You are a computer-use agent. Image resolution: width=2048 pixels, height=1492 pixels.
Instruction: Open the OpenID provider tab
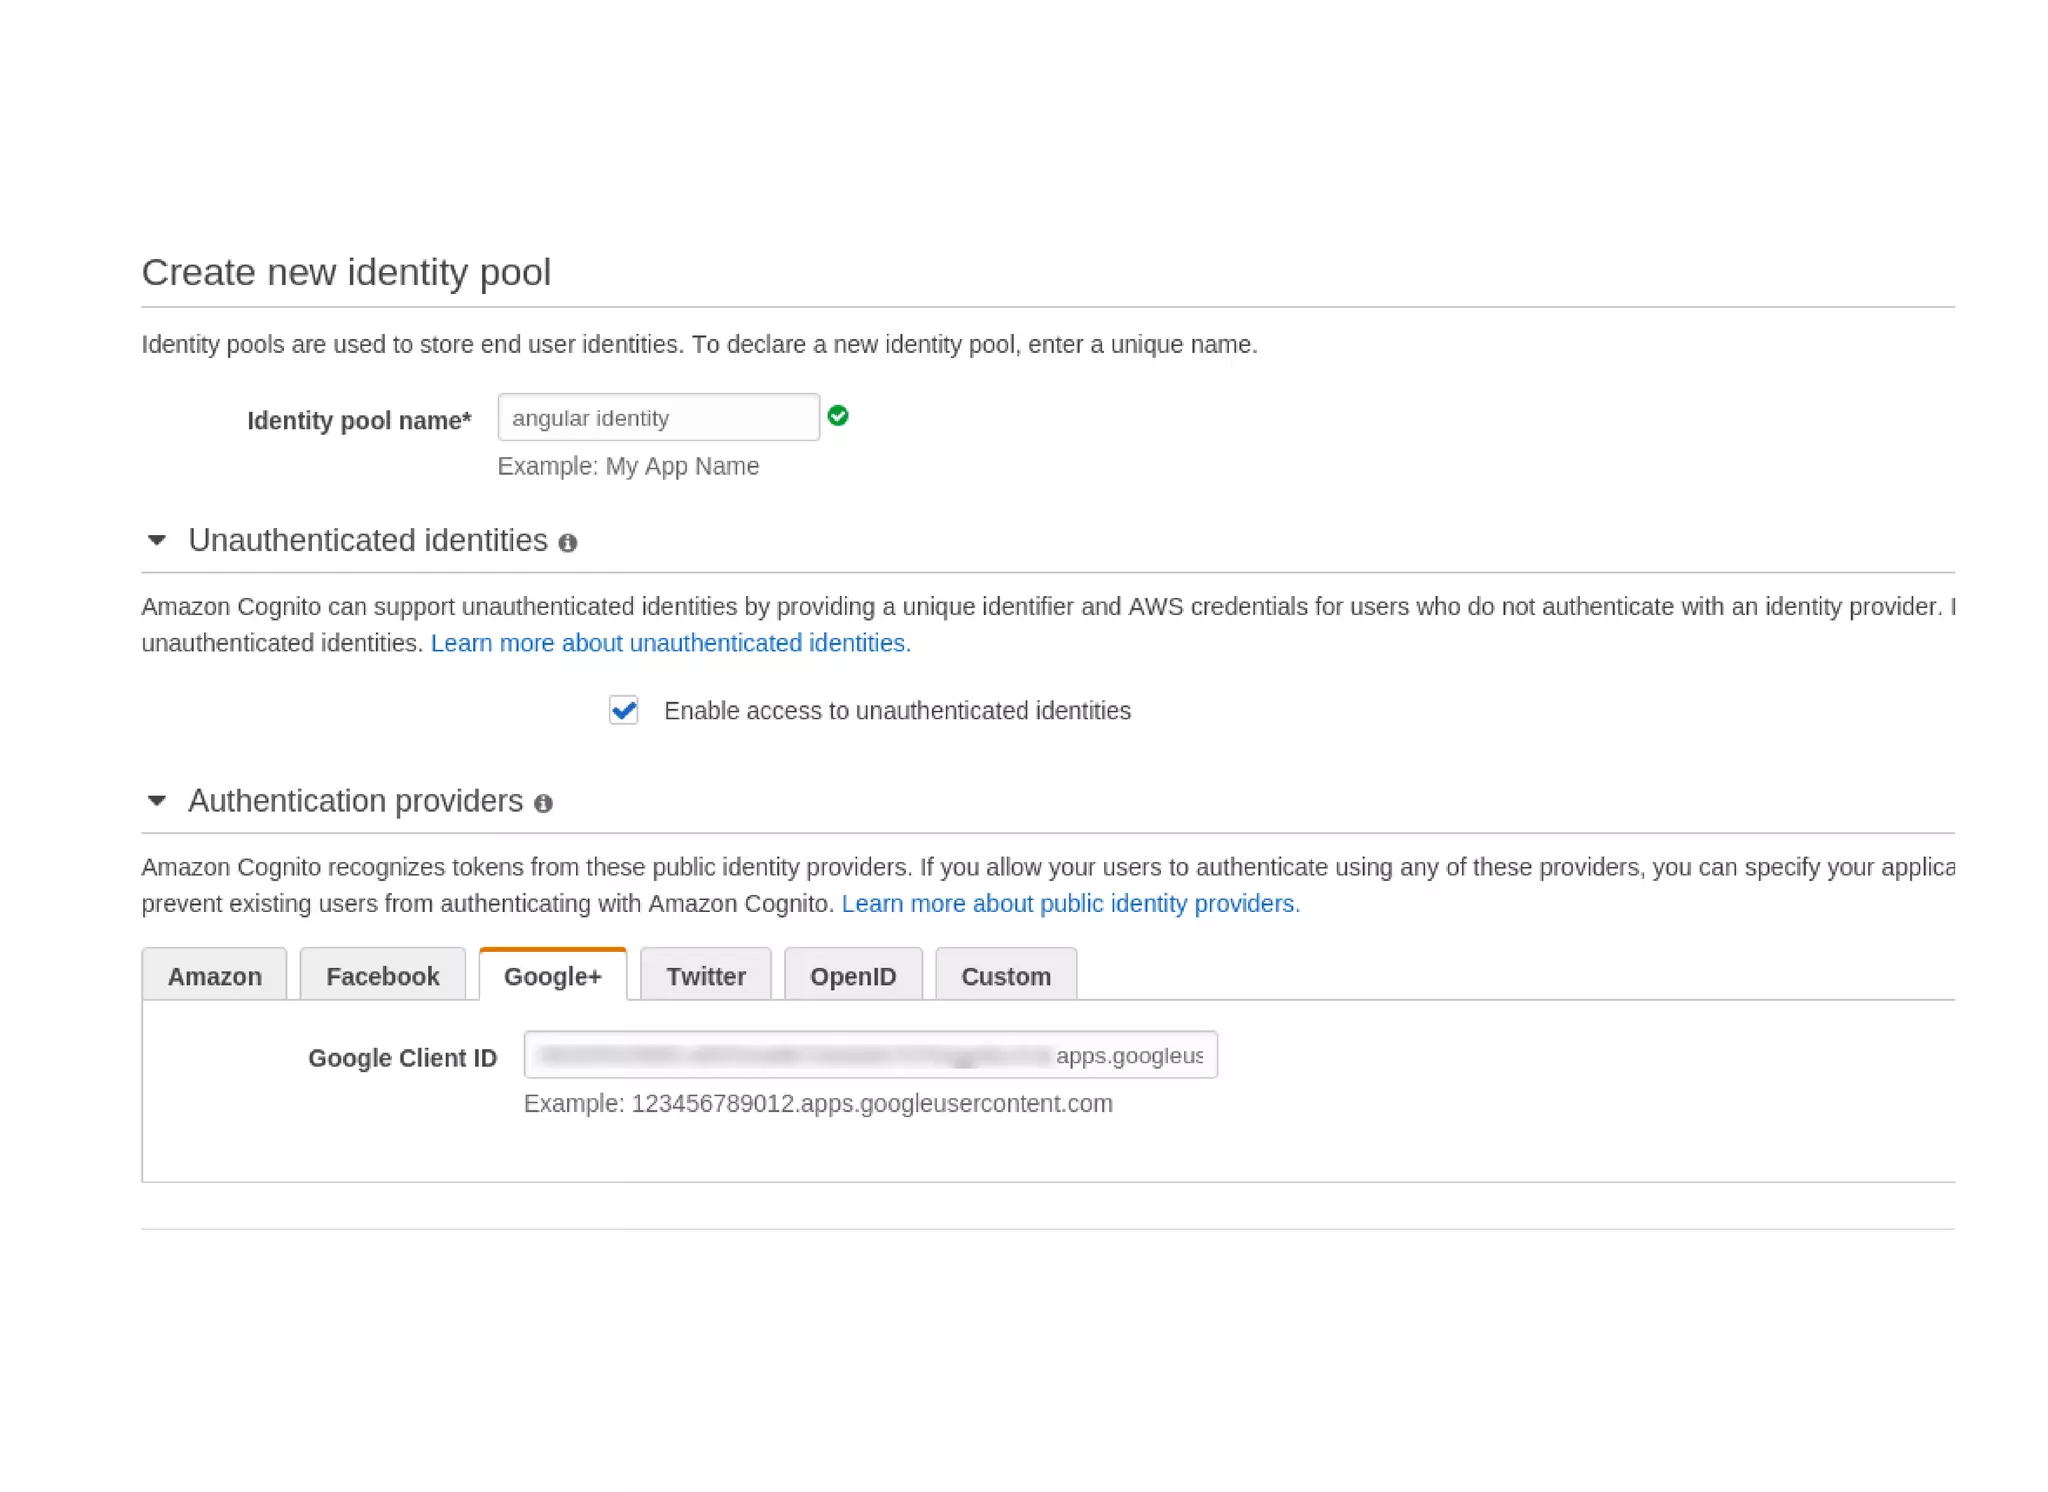[x=853, y=976]
